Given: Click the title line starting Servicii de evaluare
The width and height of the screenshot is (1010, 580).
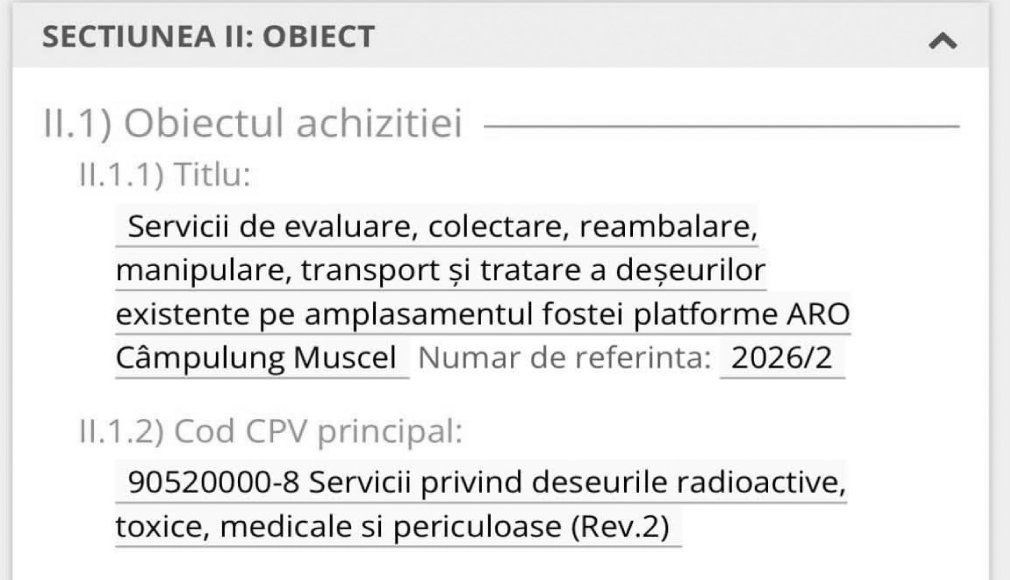Looking at the screenshot, I should [437, 226].
